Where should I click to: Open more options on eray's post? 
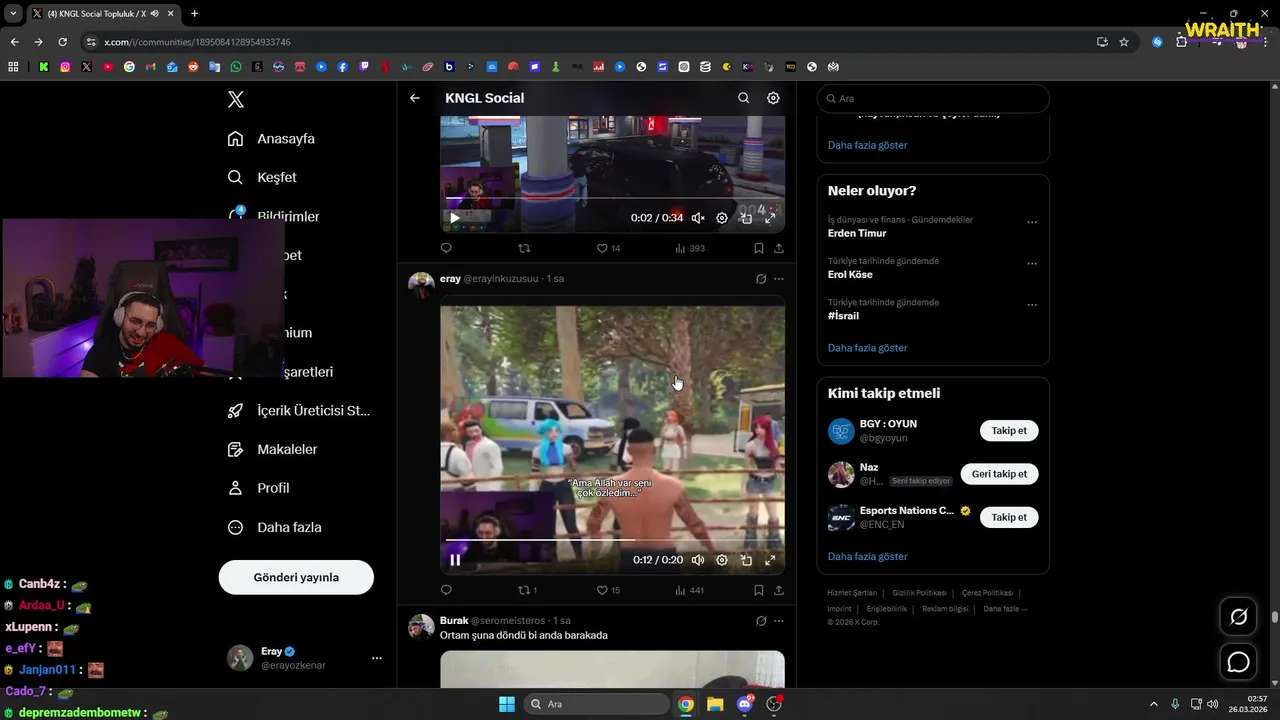click(x=779, y=279)
